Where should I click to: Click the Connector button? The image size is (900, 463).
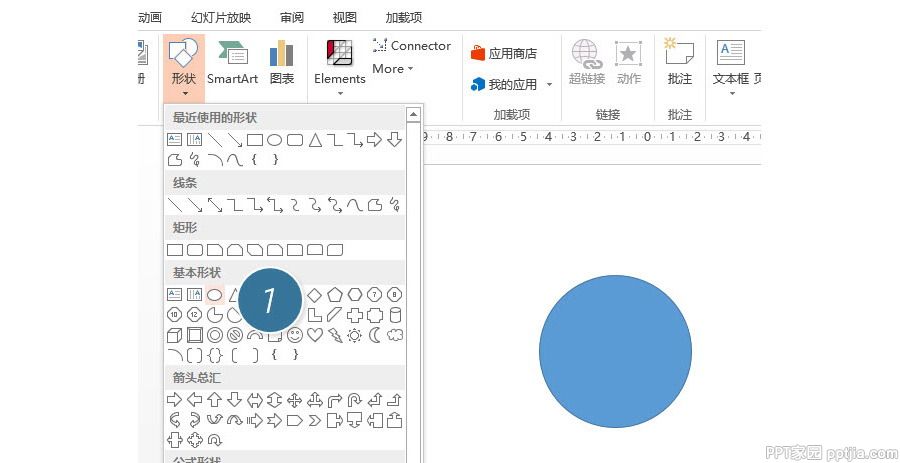412,45
